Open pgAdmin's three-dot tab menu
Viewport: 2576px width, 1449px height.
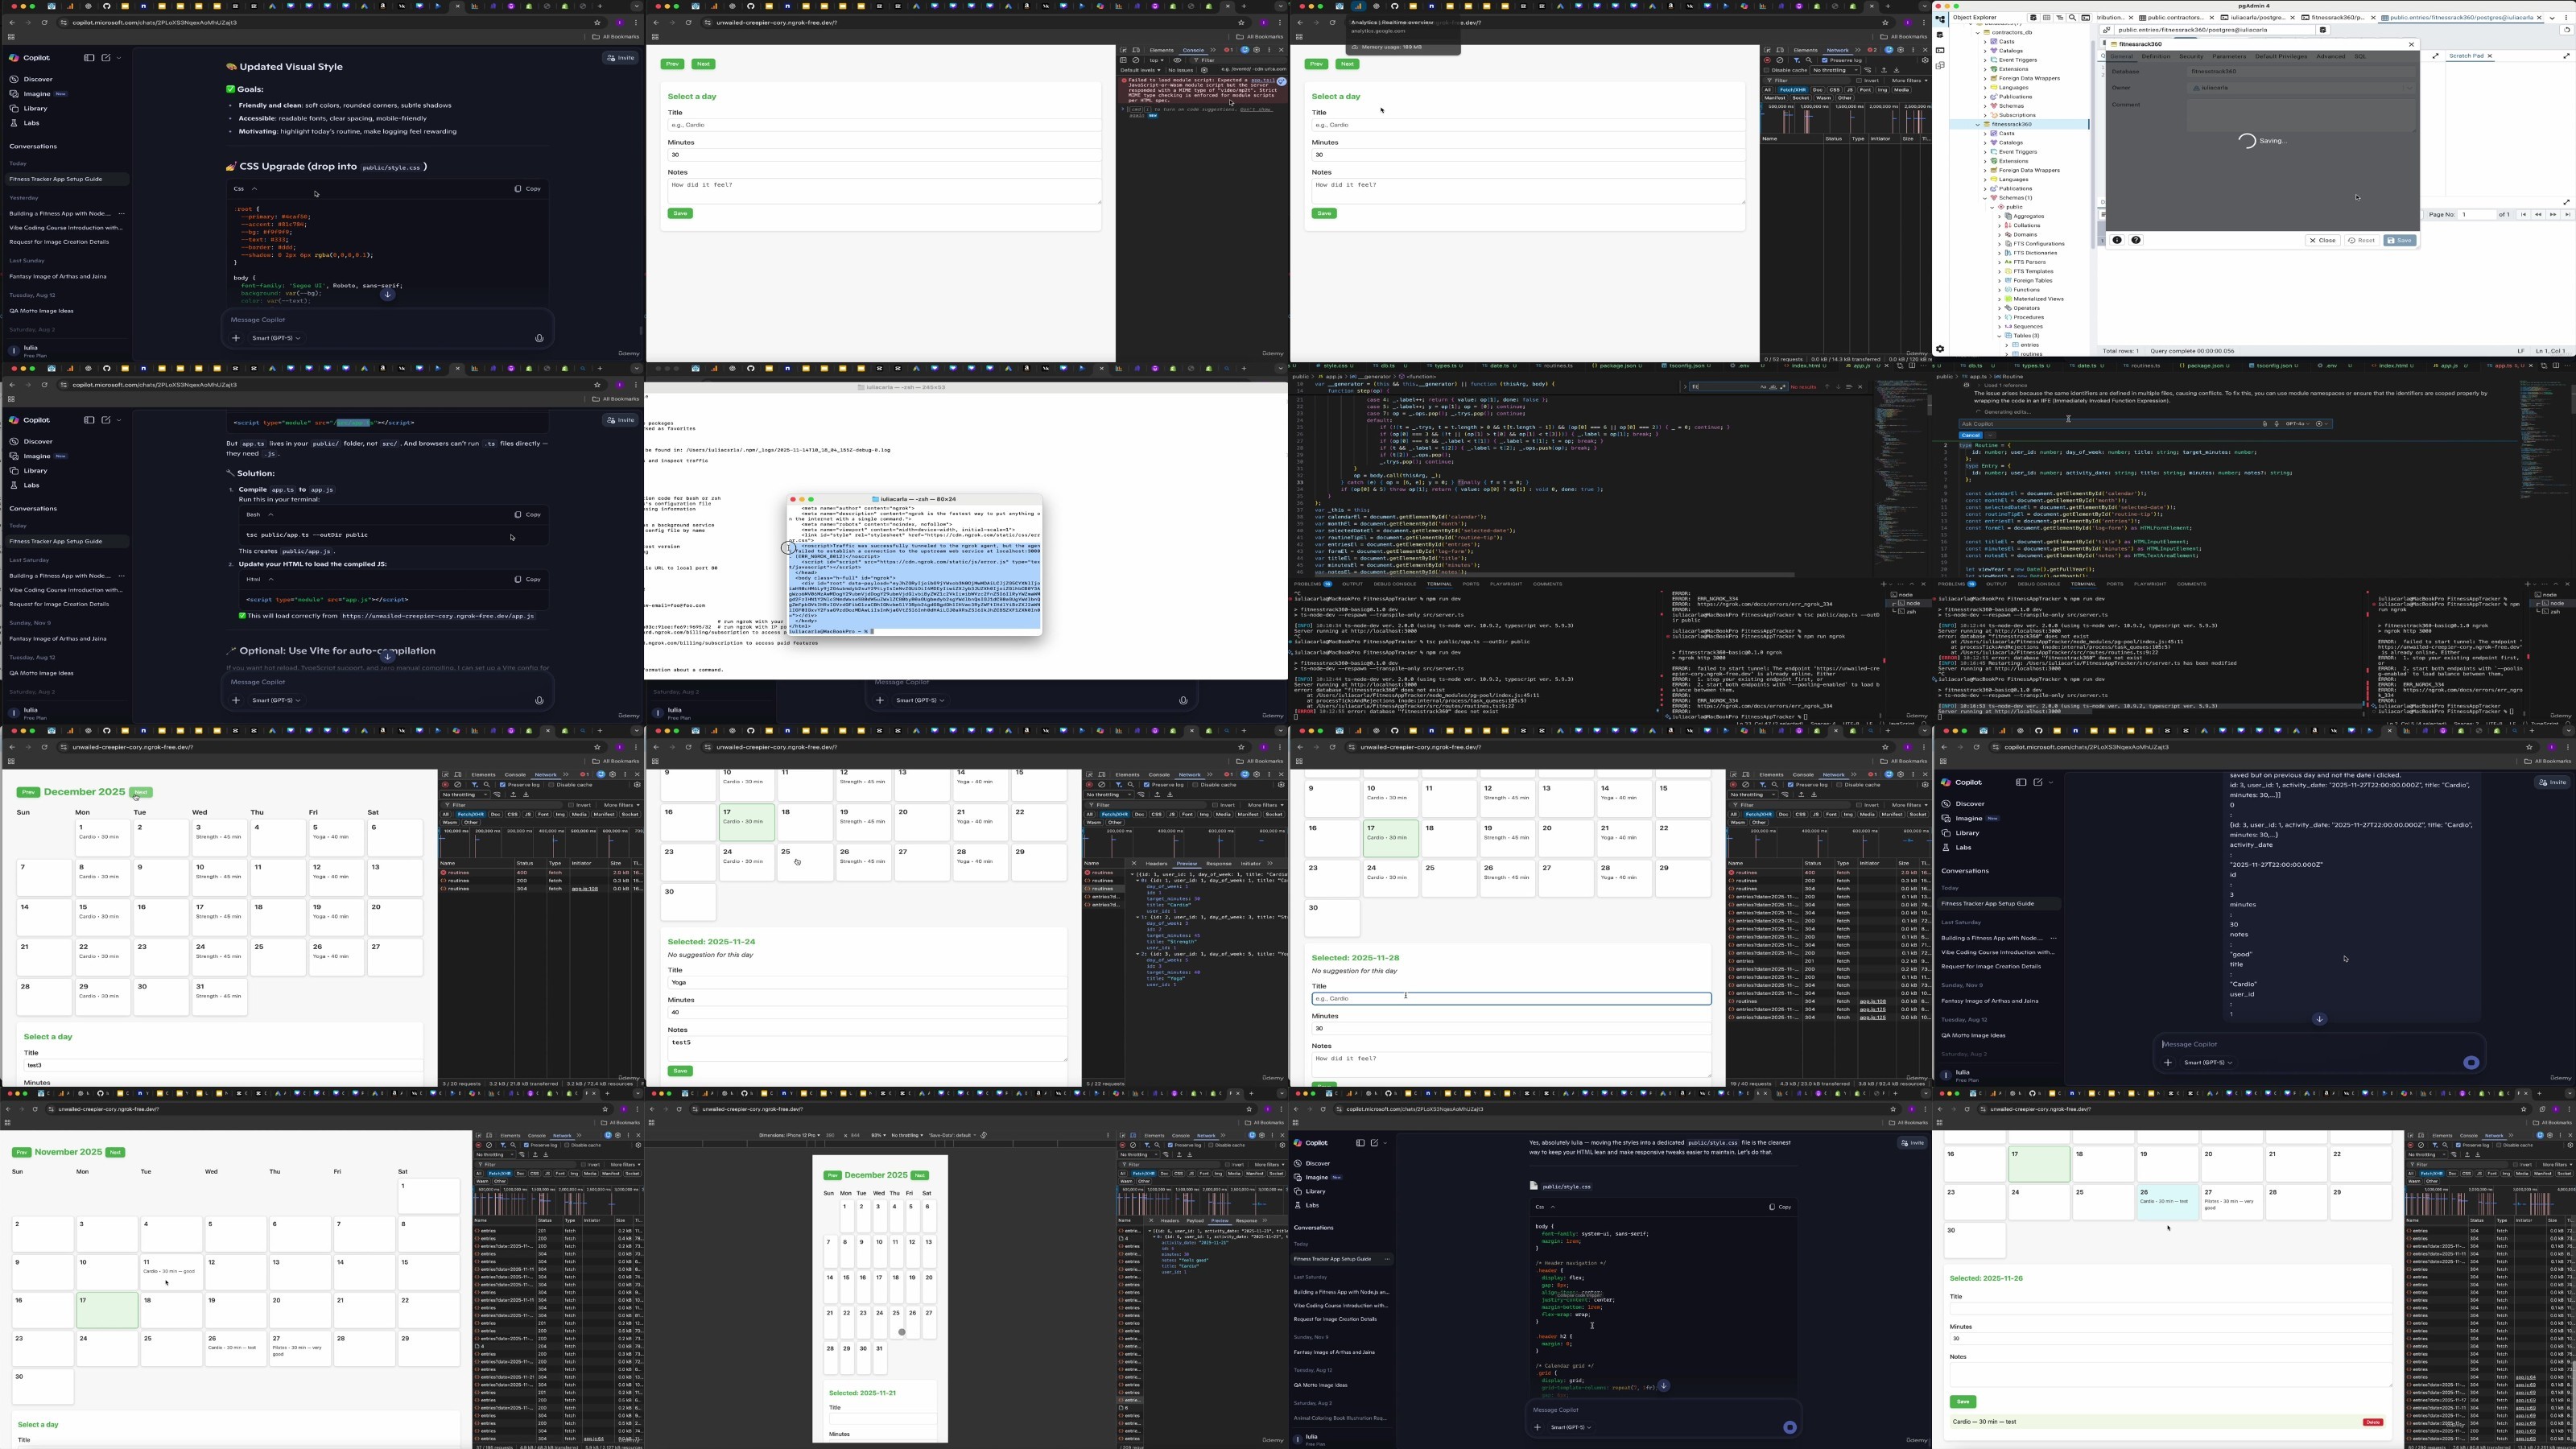coord(2566,17)
